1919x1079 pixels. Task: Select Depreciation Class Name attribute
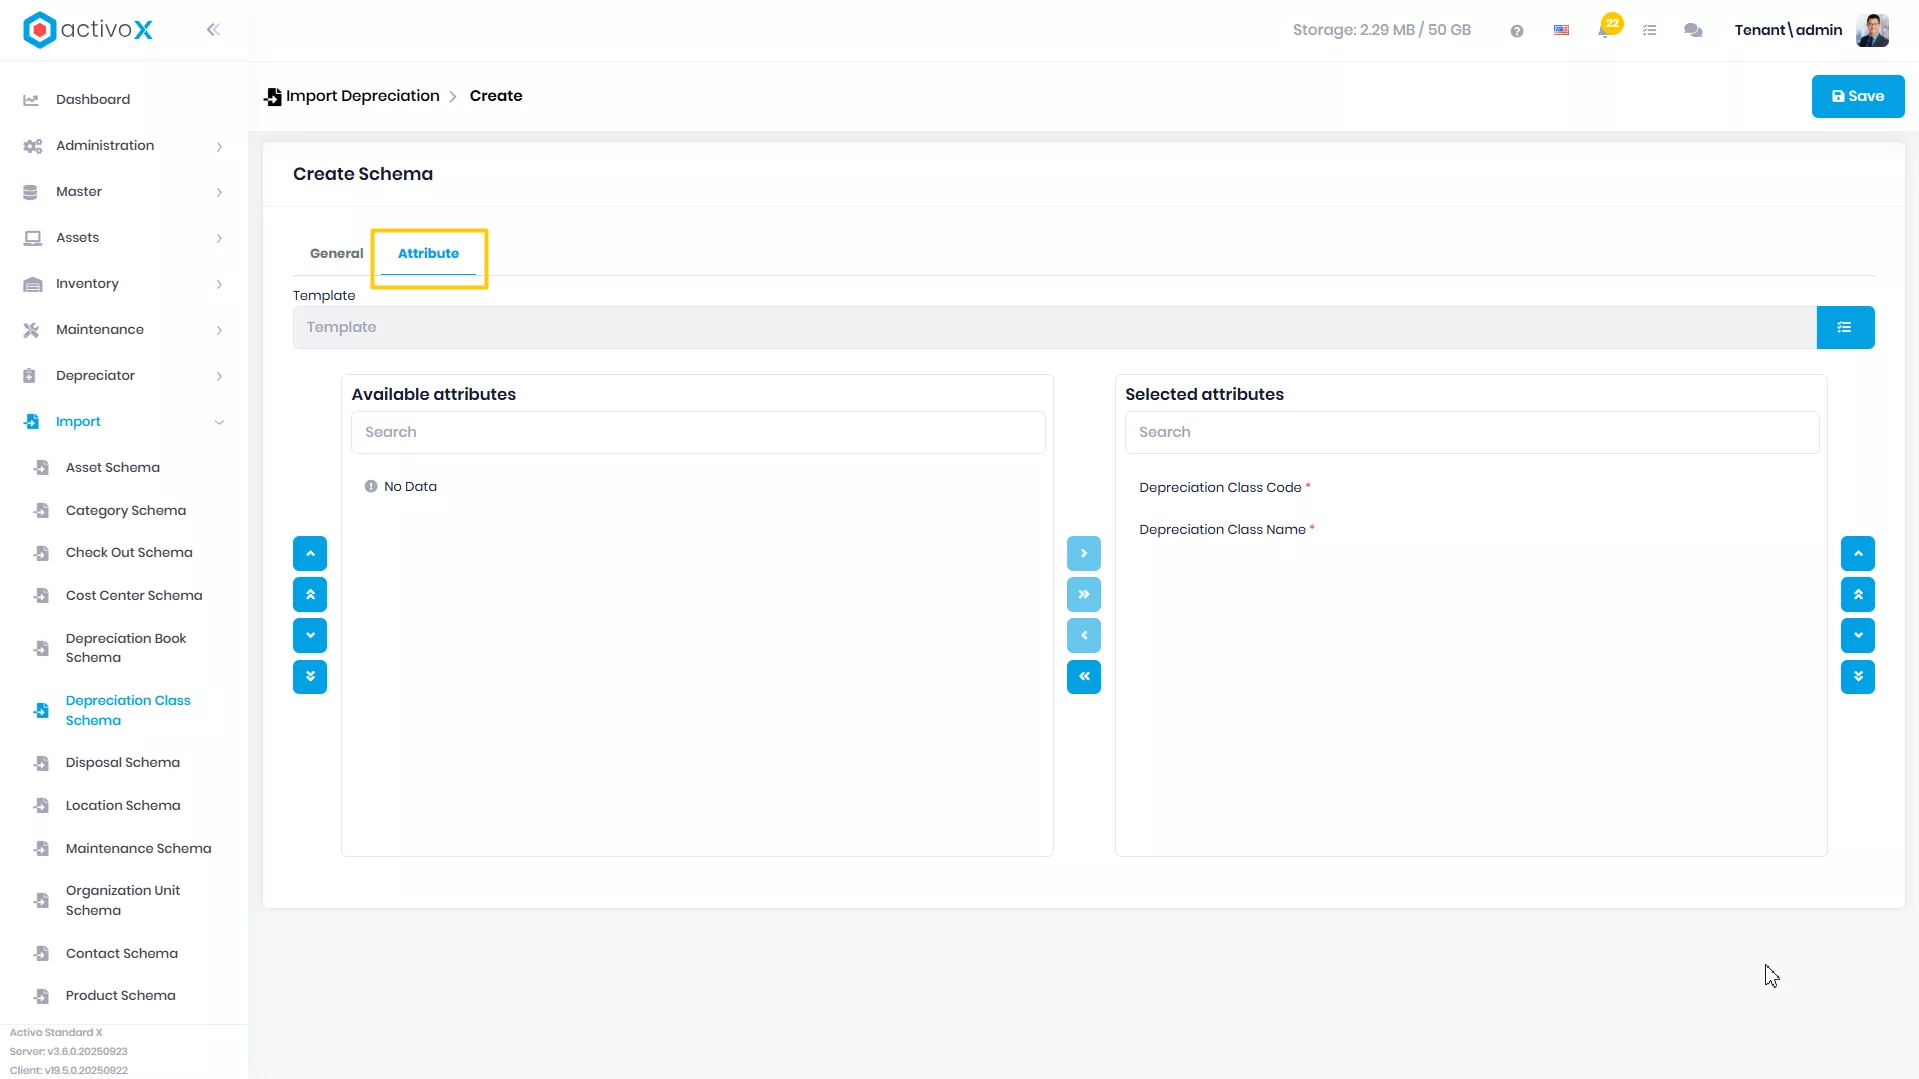(1226, 529)
